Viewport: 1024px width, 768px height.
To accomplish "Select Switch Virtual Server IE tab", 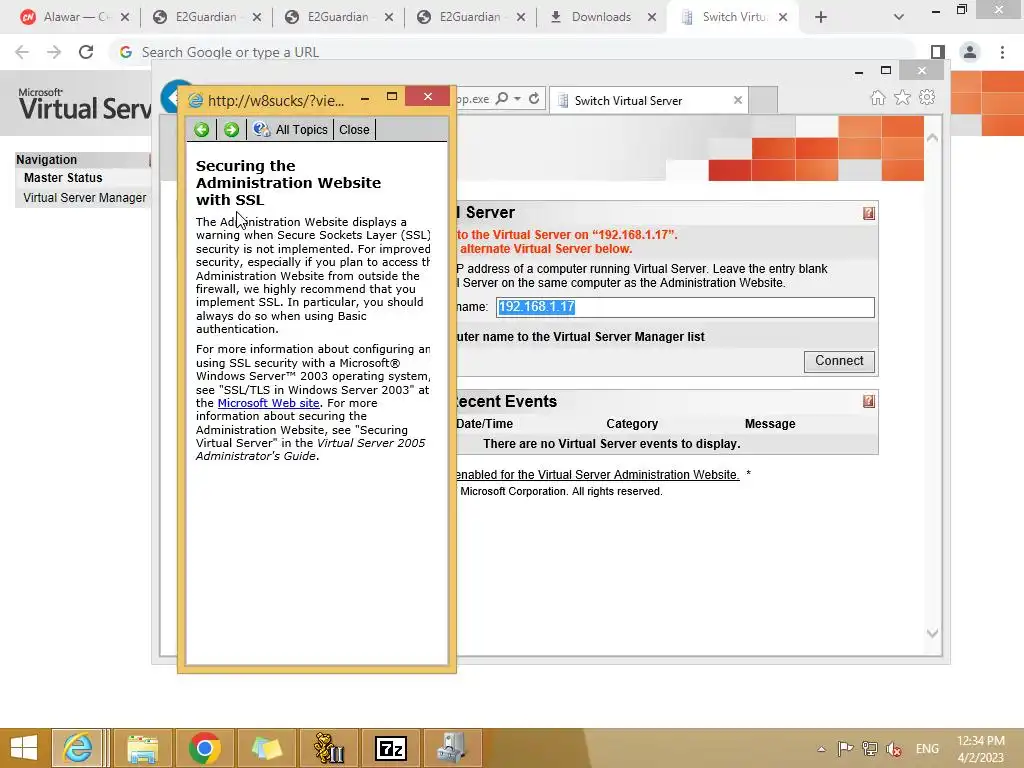I will click(x=648, y=101).
